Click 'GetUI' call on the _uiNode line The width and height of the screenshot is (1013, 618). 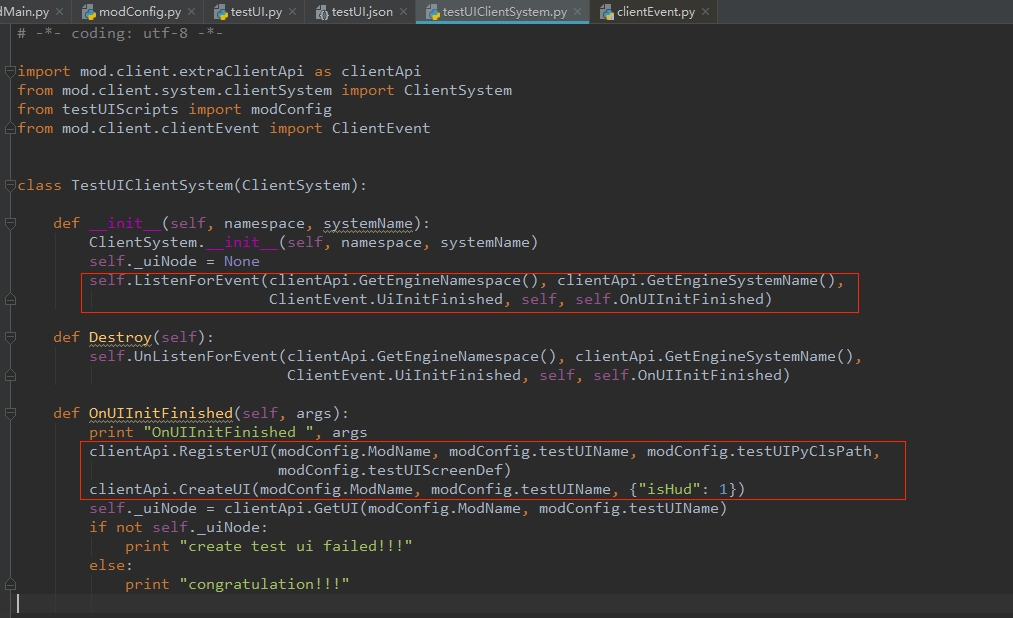(x=336, y=508)
